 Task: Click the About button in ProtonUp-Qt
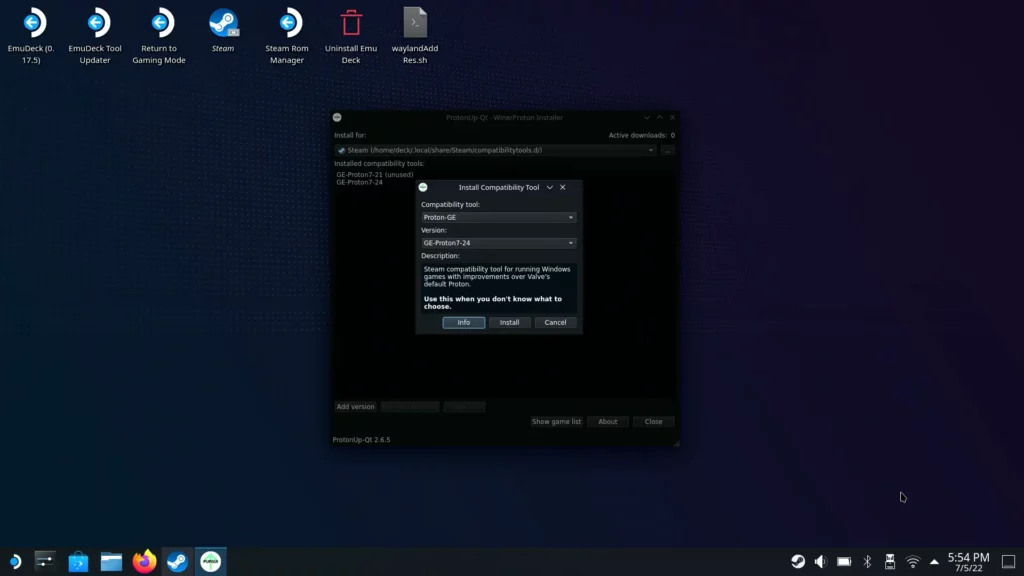tap(607, 422)
